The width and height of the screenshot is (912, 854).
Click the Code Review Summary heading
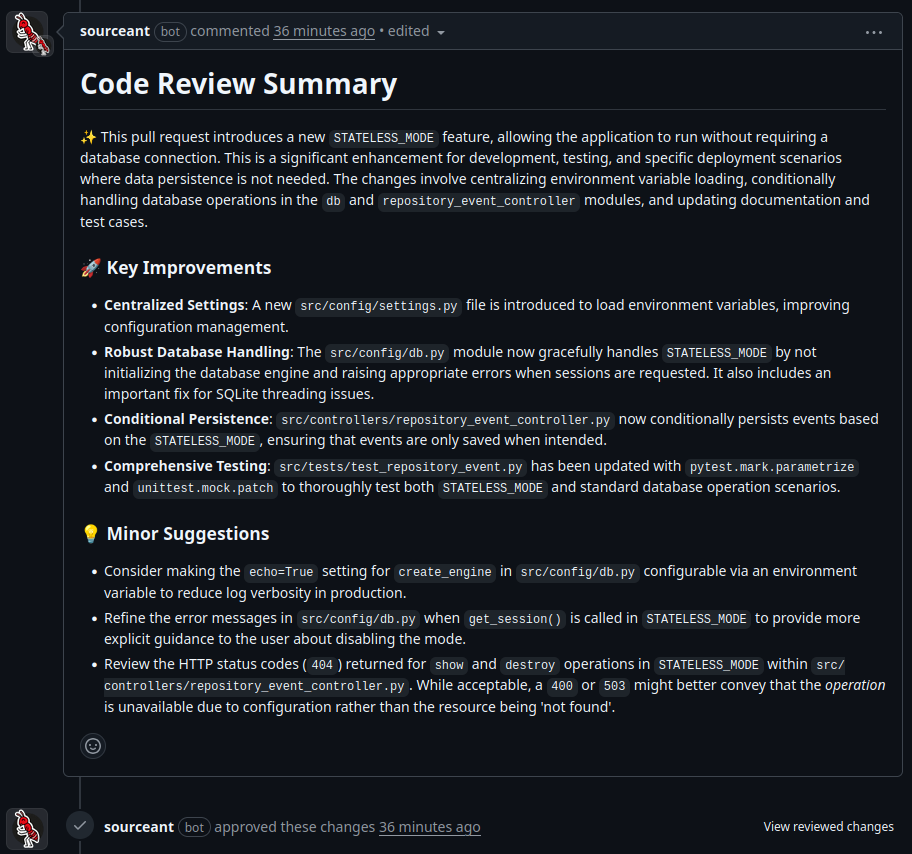tap(238, 84)
